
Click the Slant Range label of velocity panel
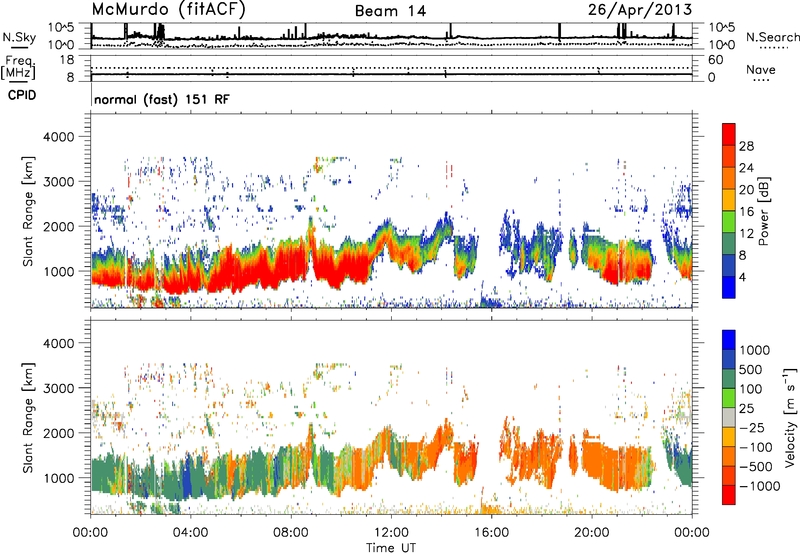[x=28, y=417]
